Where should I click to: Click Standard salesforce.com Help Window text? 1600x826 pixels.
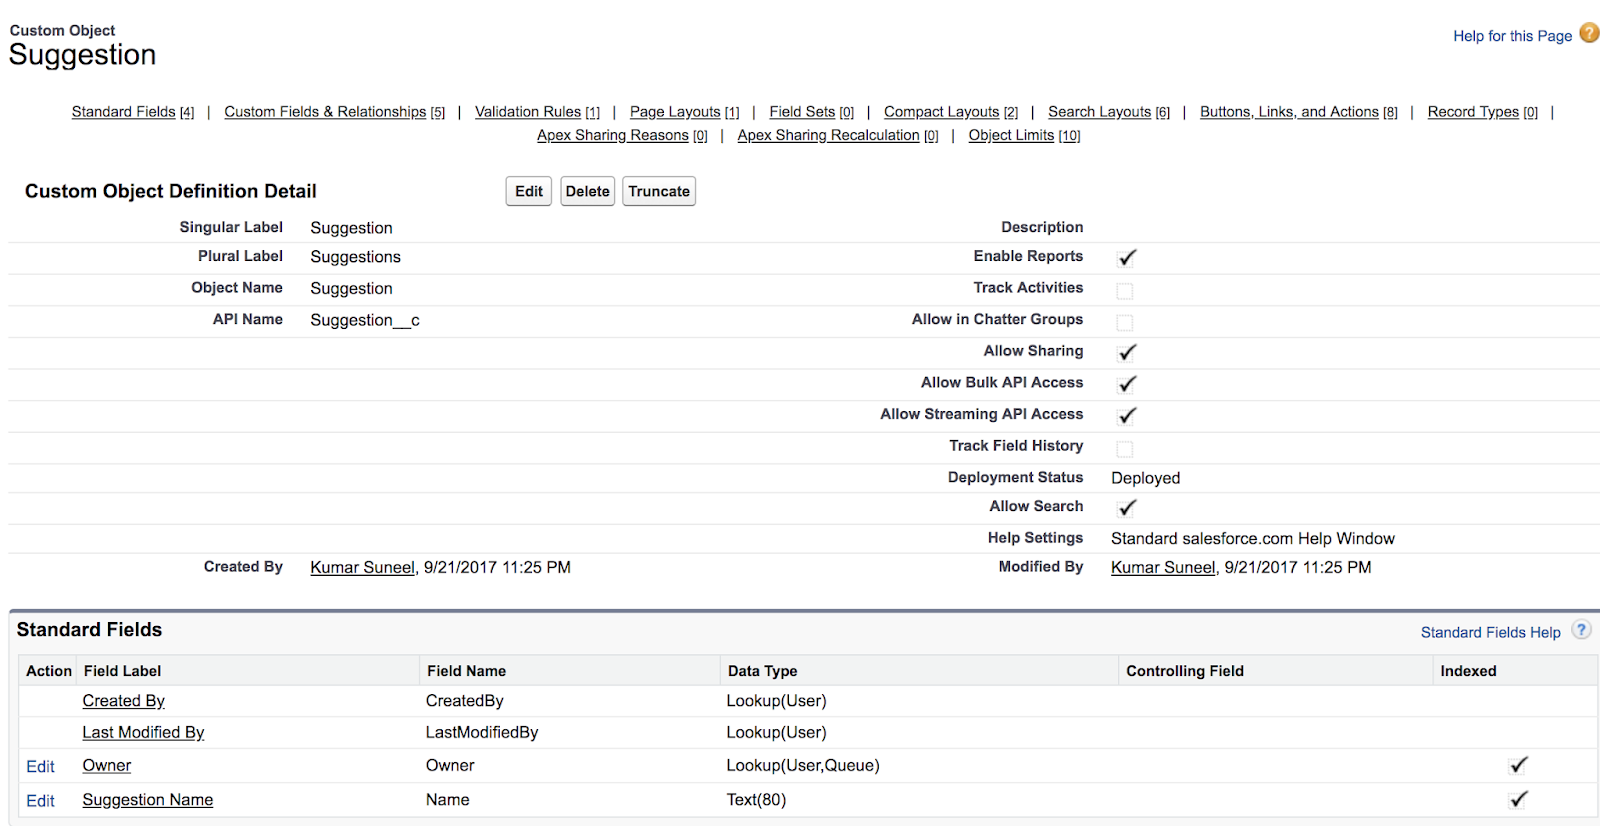(x=1253, y=538)
